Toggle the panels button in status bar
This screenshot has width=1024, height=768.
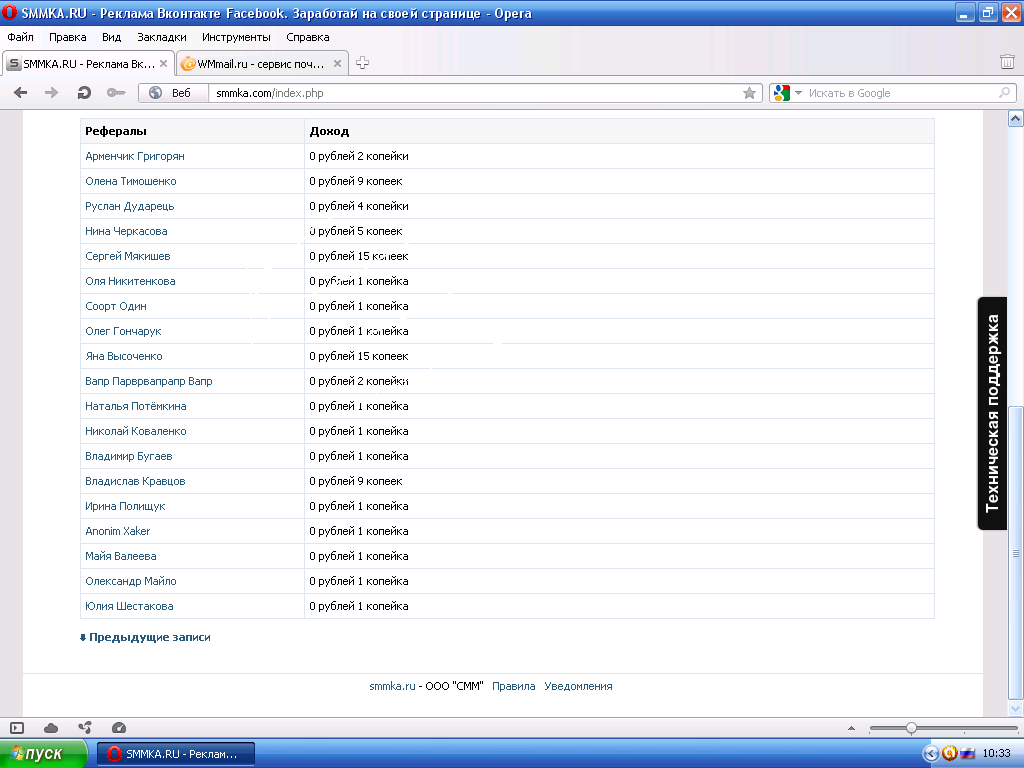pos(17,728)
